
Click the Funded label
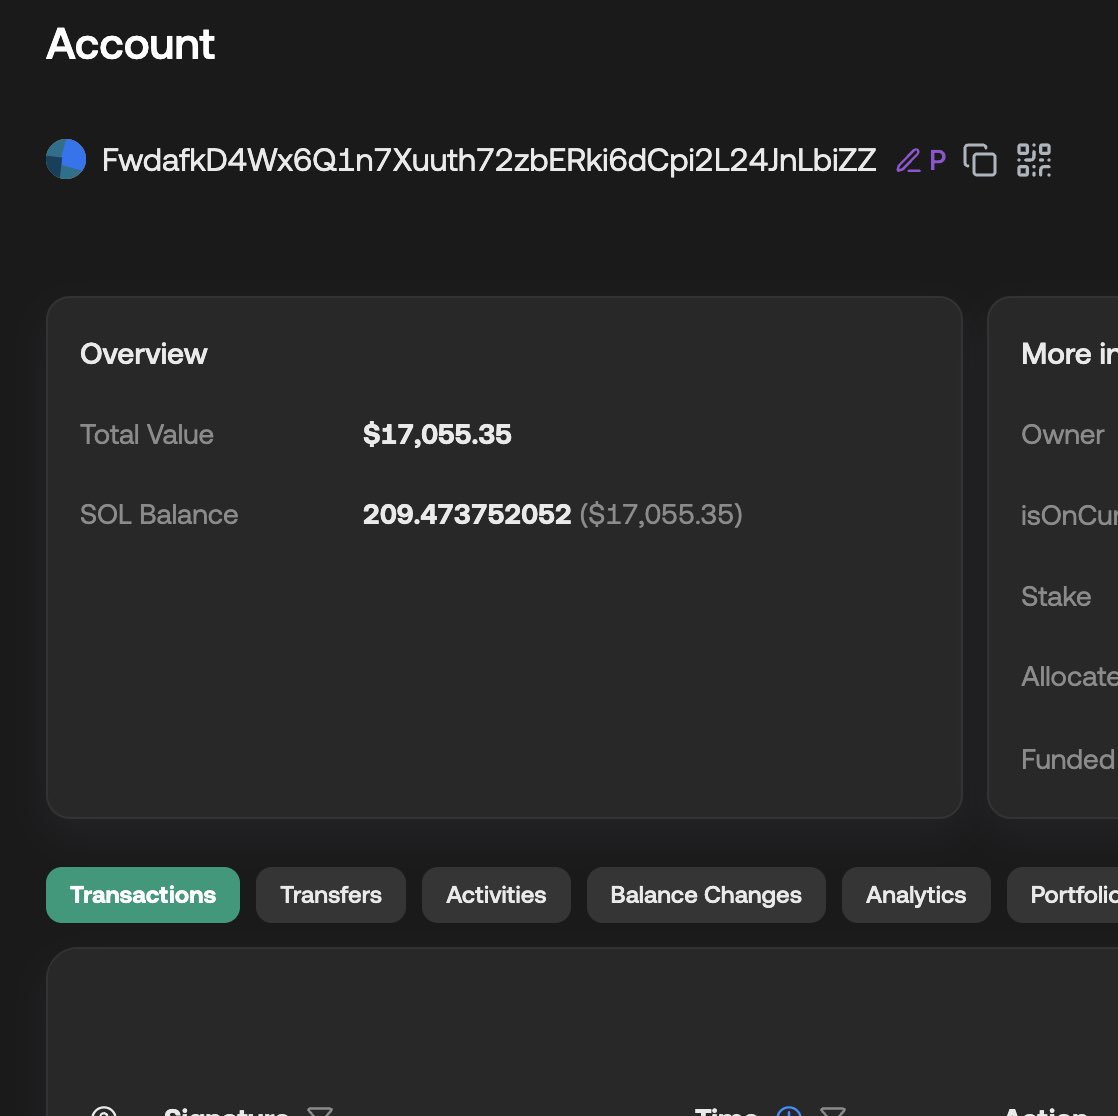1067,759
